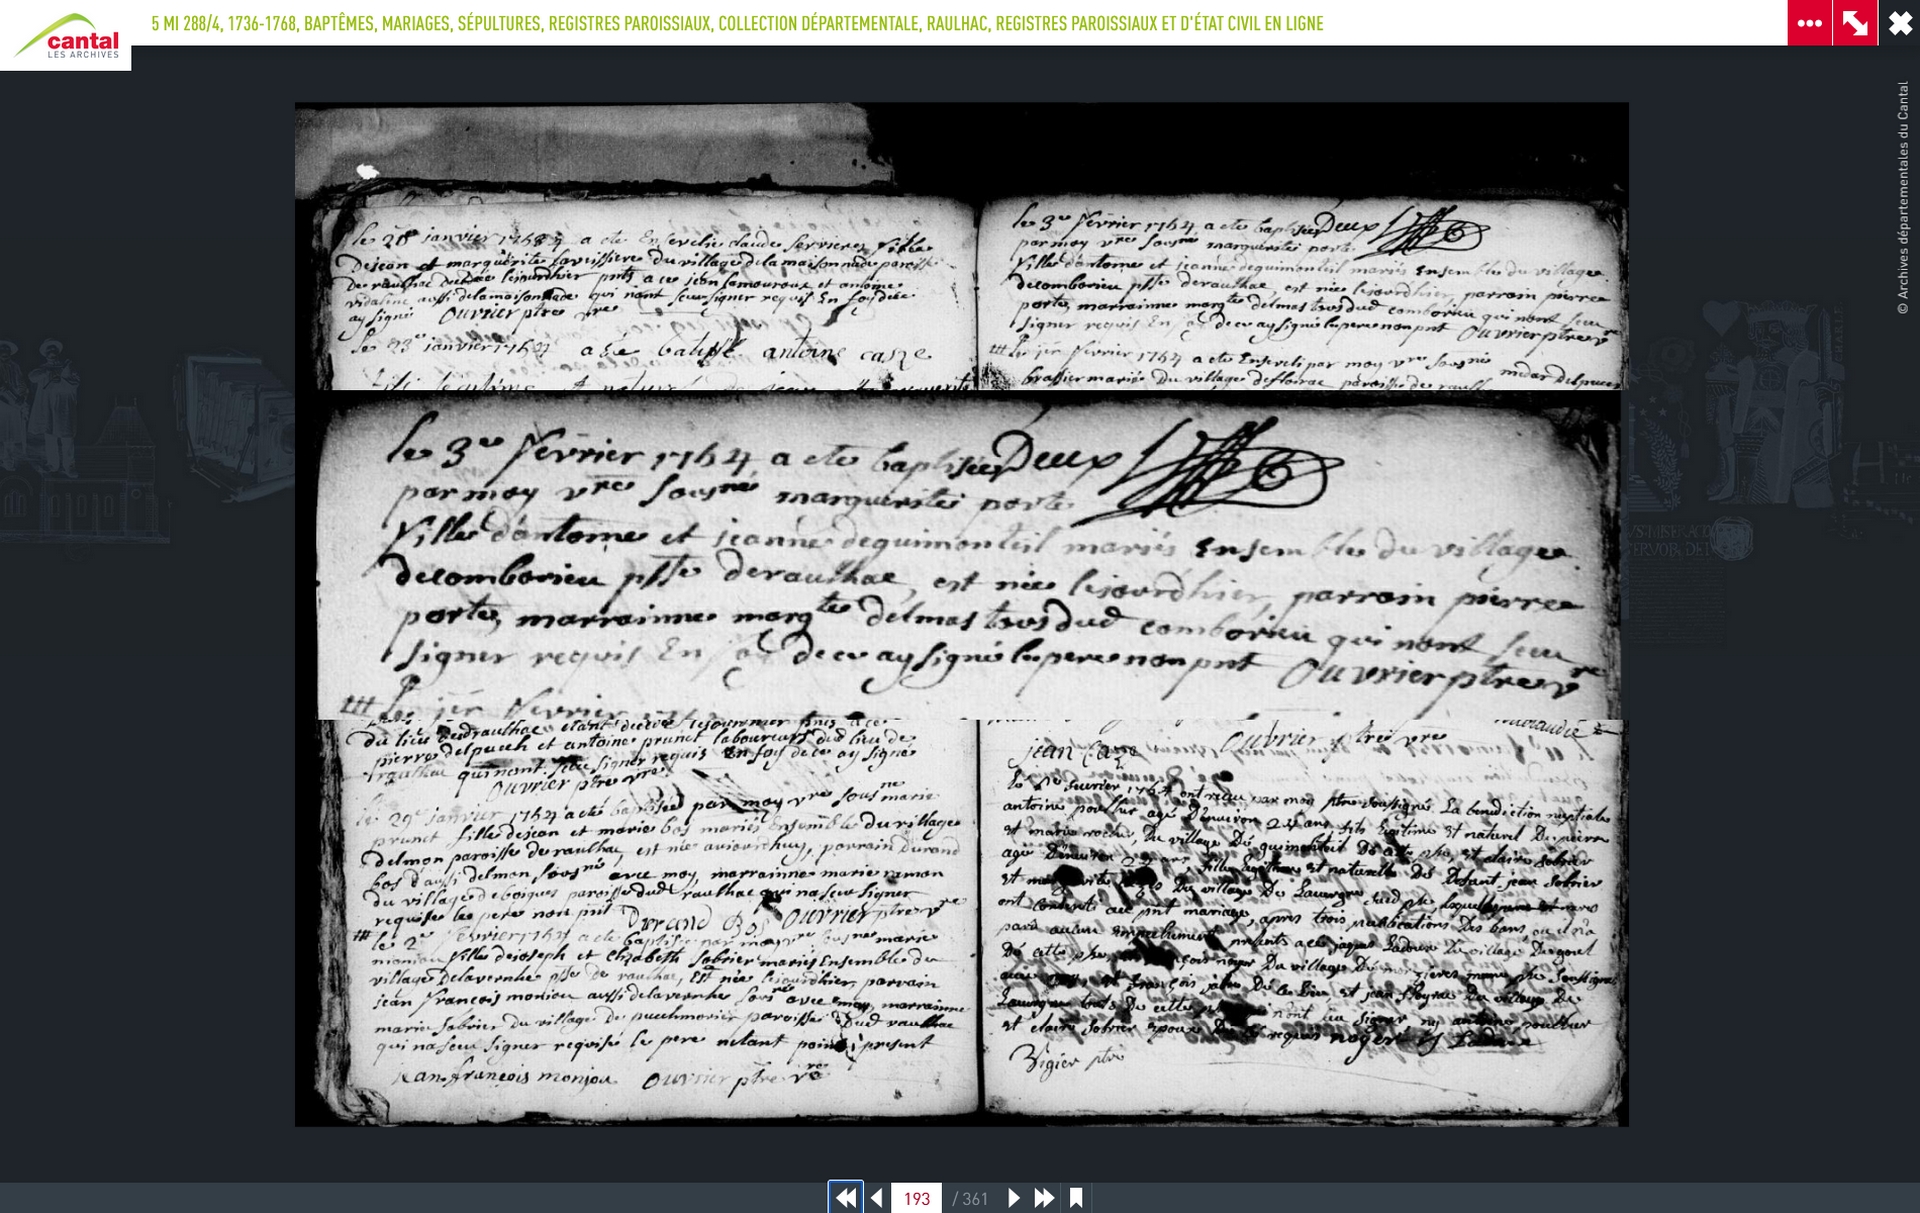Toggle fullscreen with the arrows icon
Screen dimensions: 1920x1213
point(1854,23)
